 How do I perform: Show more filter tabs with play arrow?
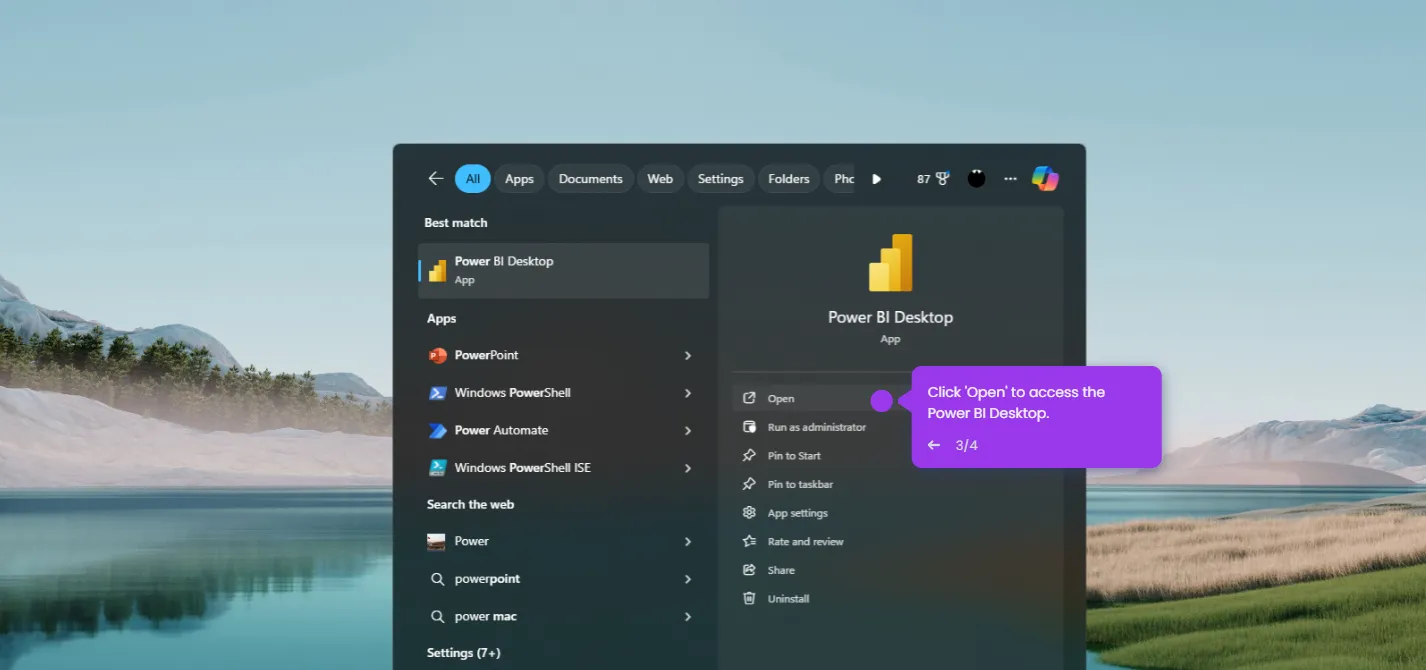pyautogui.click(x=876, y=179)
